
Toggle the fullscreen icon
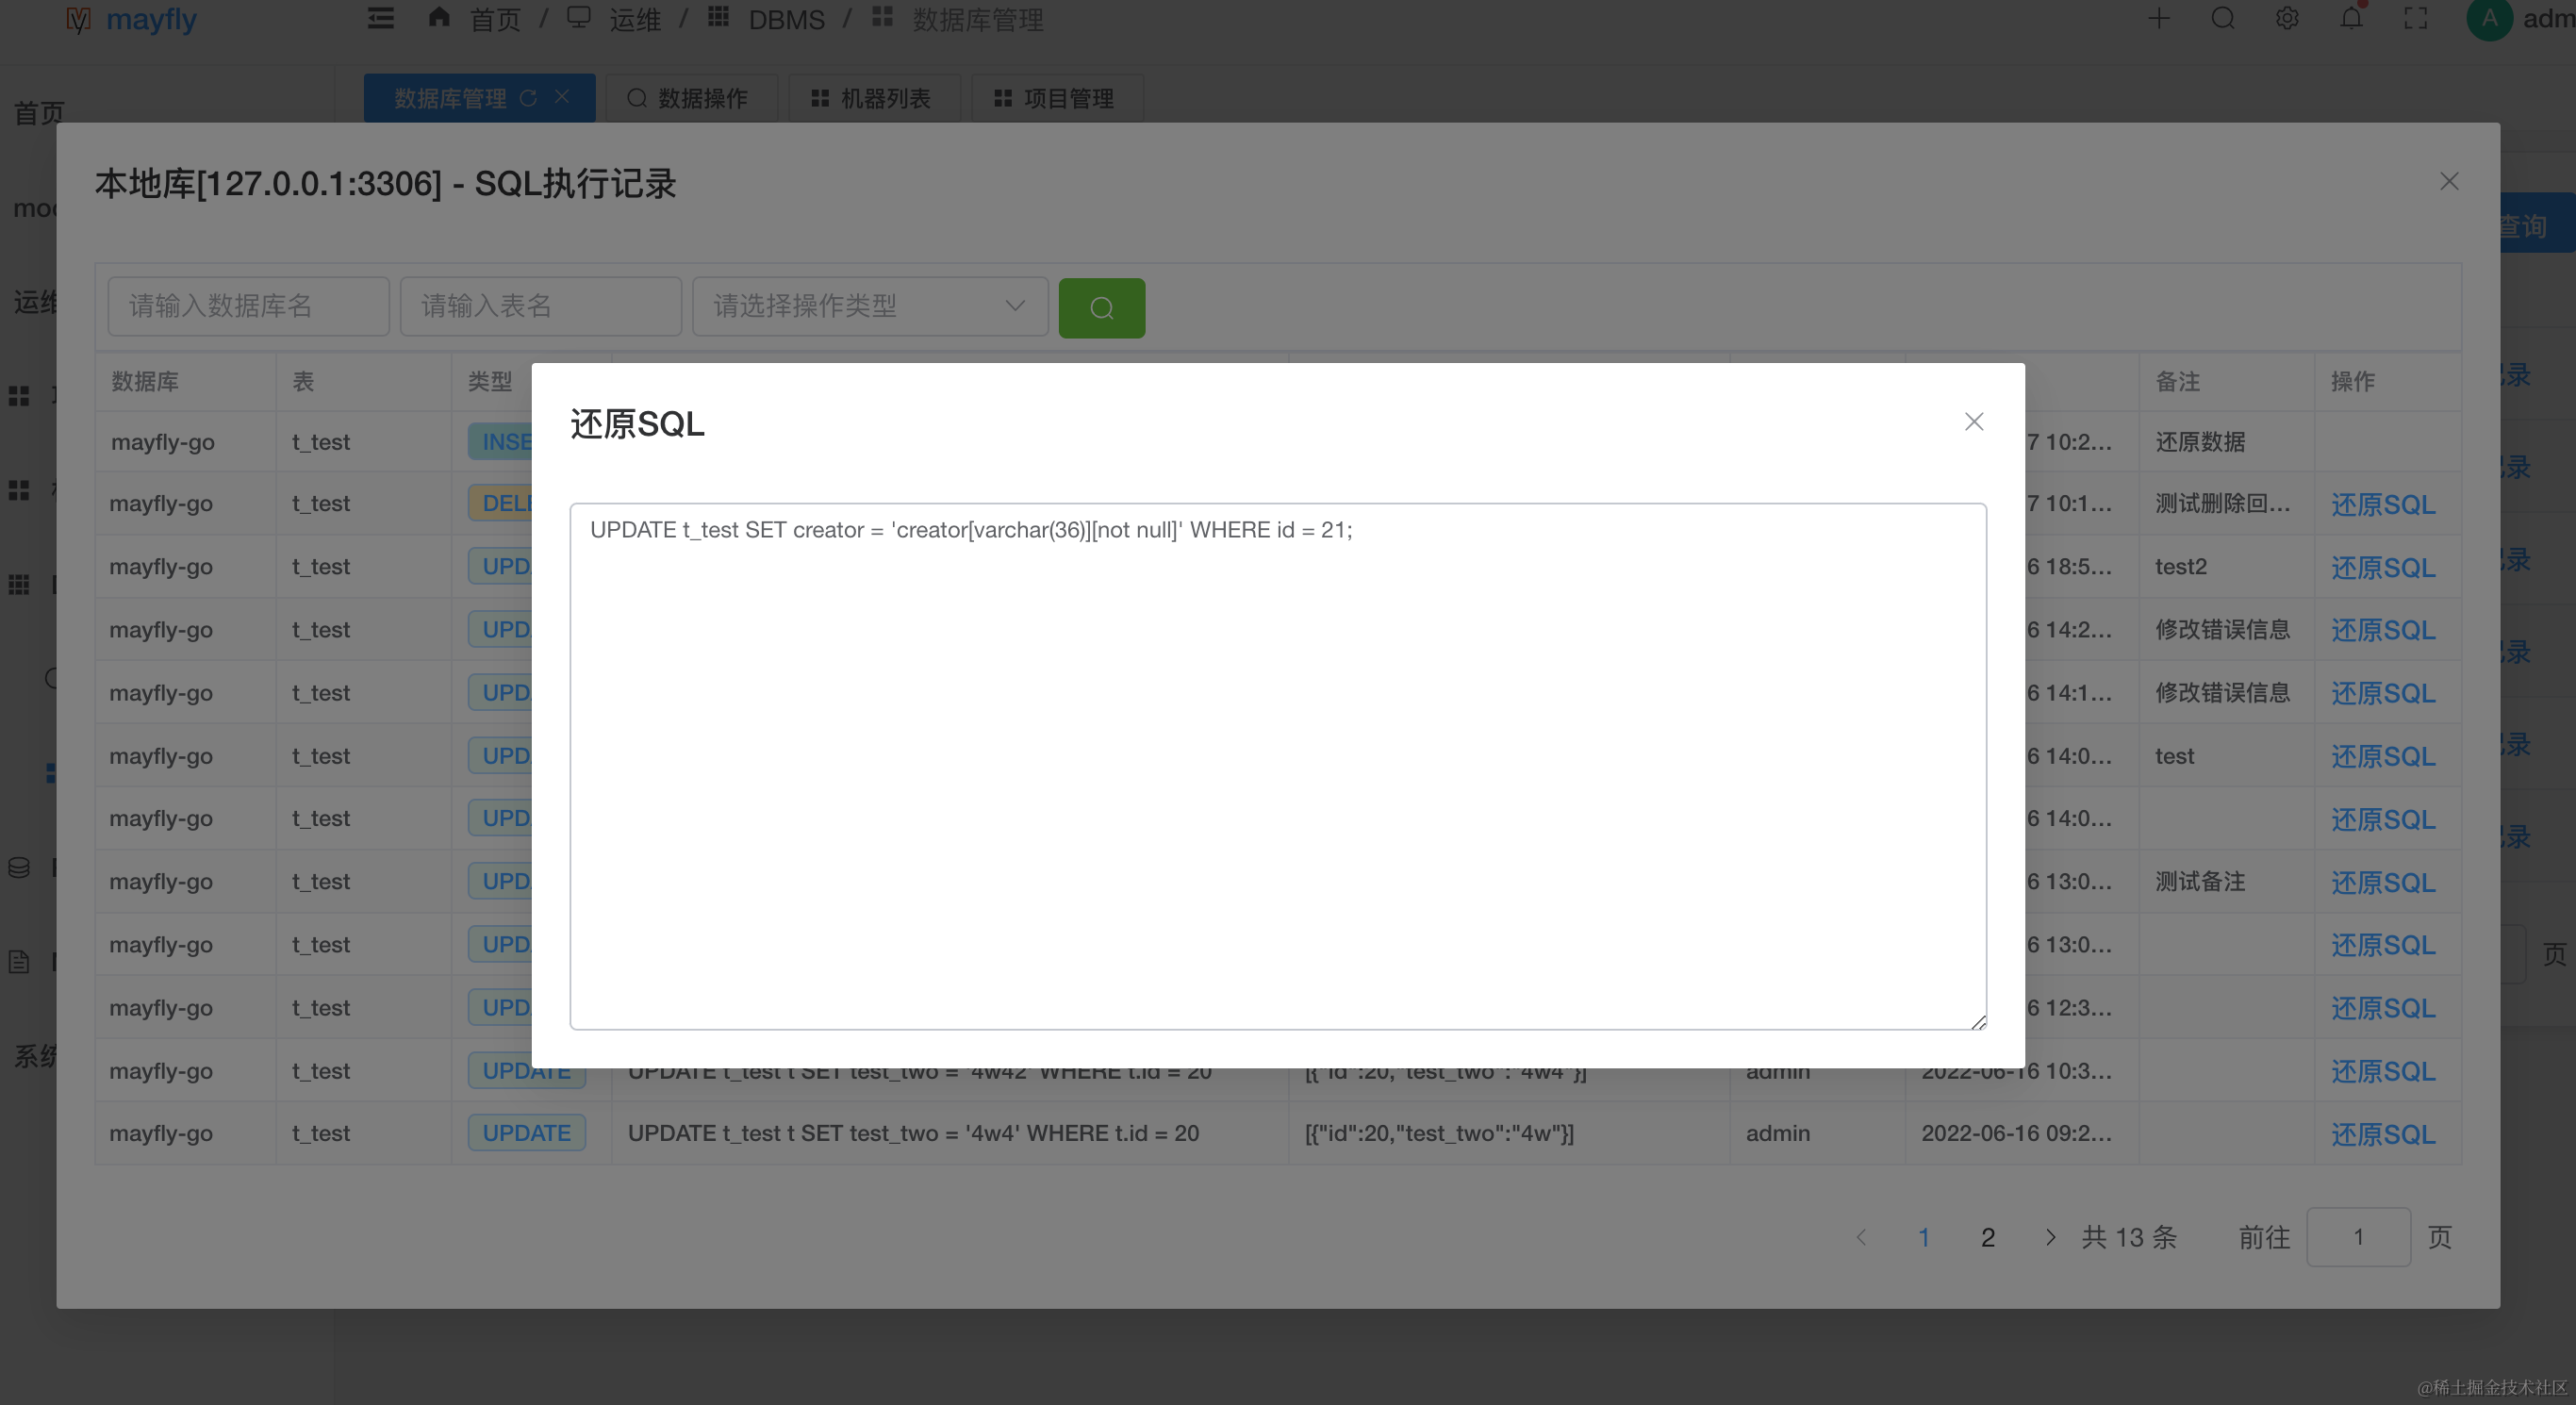point(2416,18)
